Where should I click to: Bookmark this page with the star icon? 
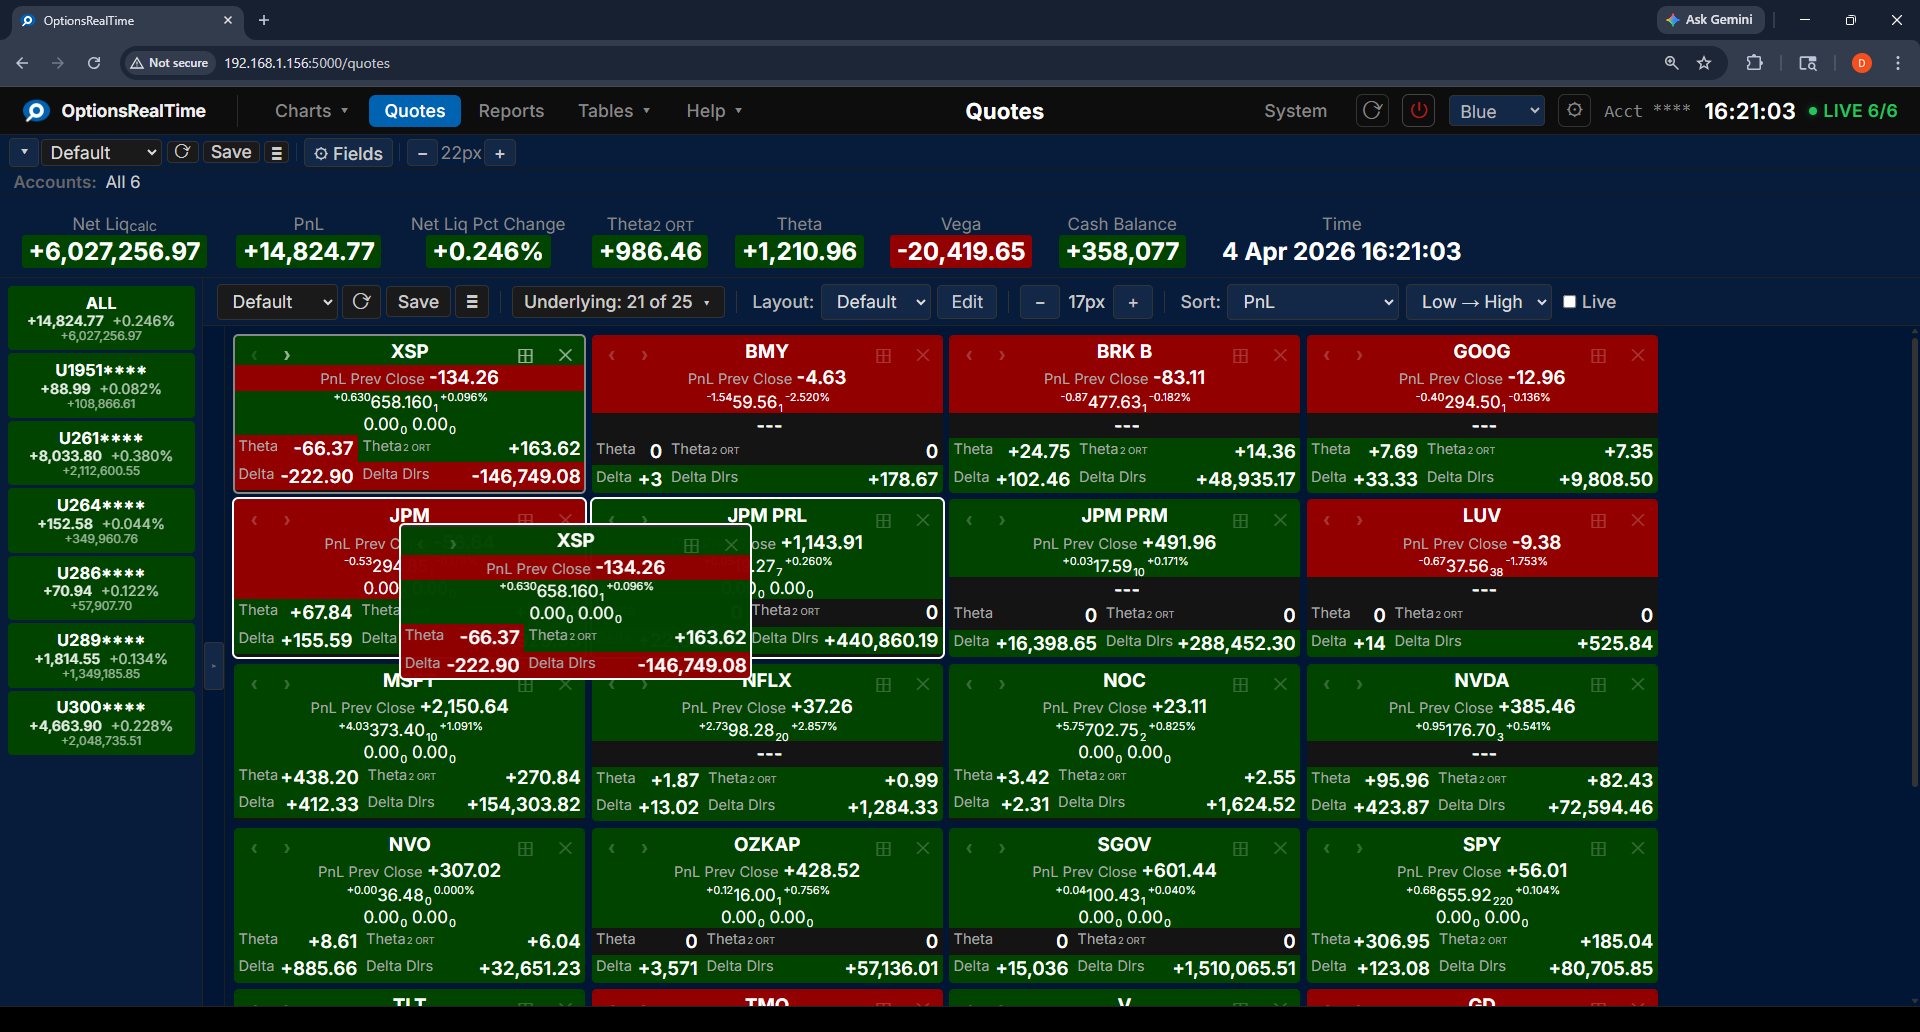click(x=1704, y=63)
